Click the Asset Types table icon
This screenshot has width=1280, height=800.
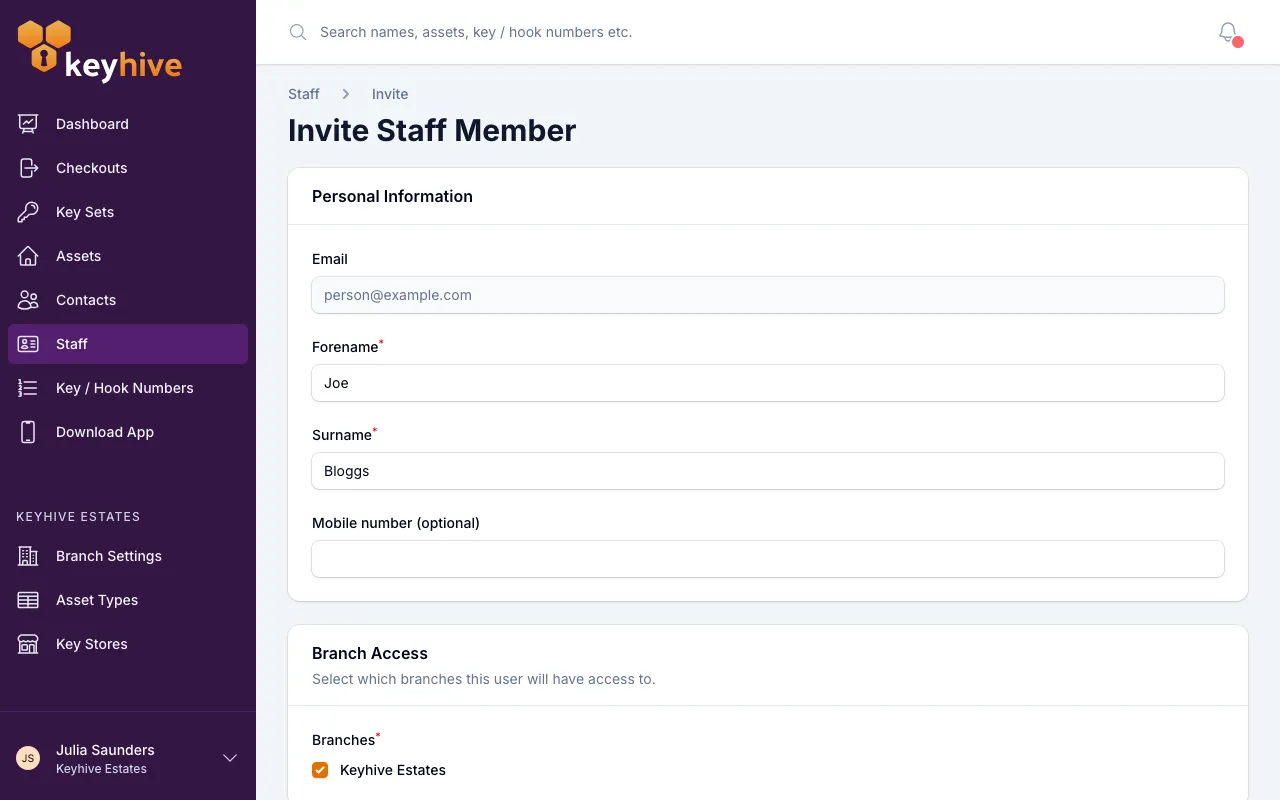(x=28, y=600)
